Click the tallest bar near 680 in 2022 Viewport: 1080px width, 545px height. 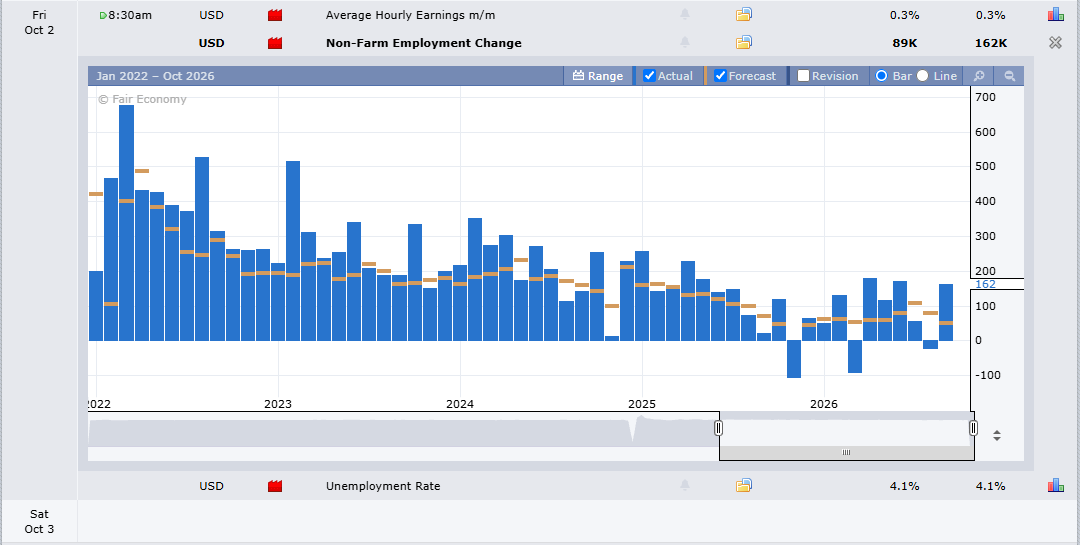[126, 223]
